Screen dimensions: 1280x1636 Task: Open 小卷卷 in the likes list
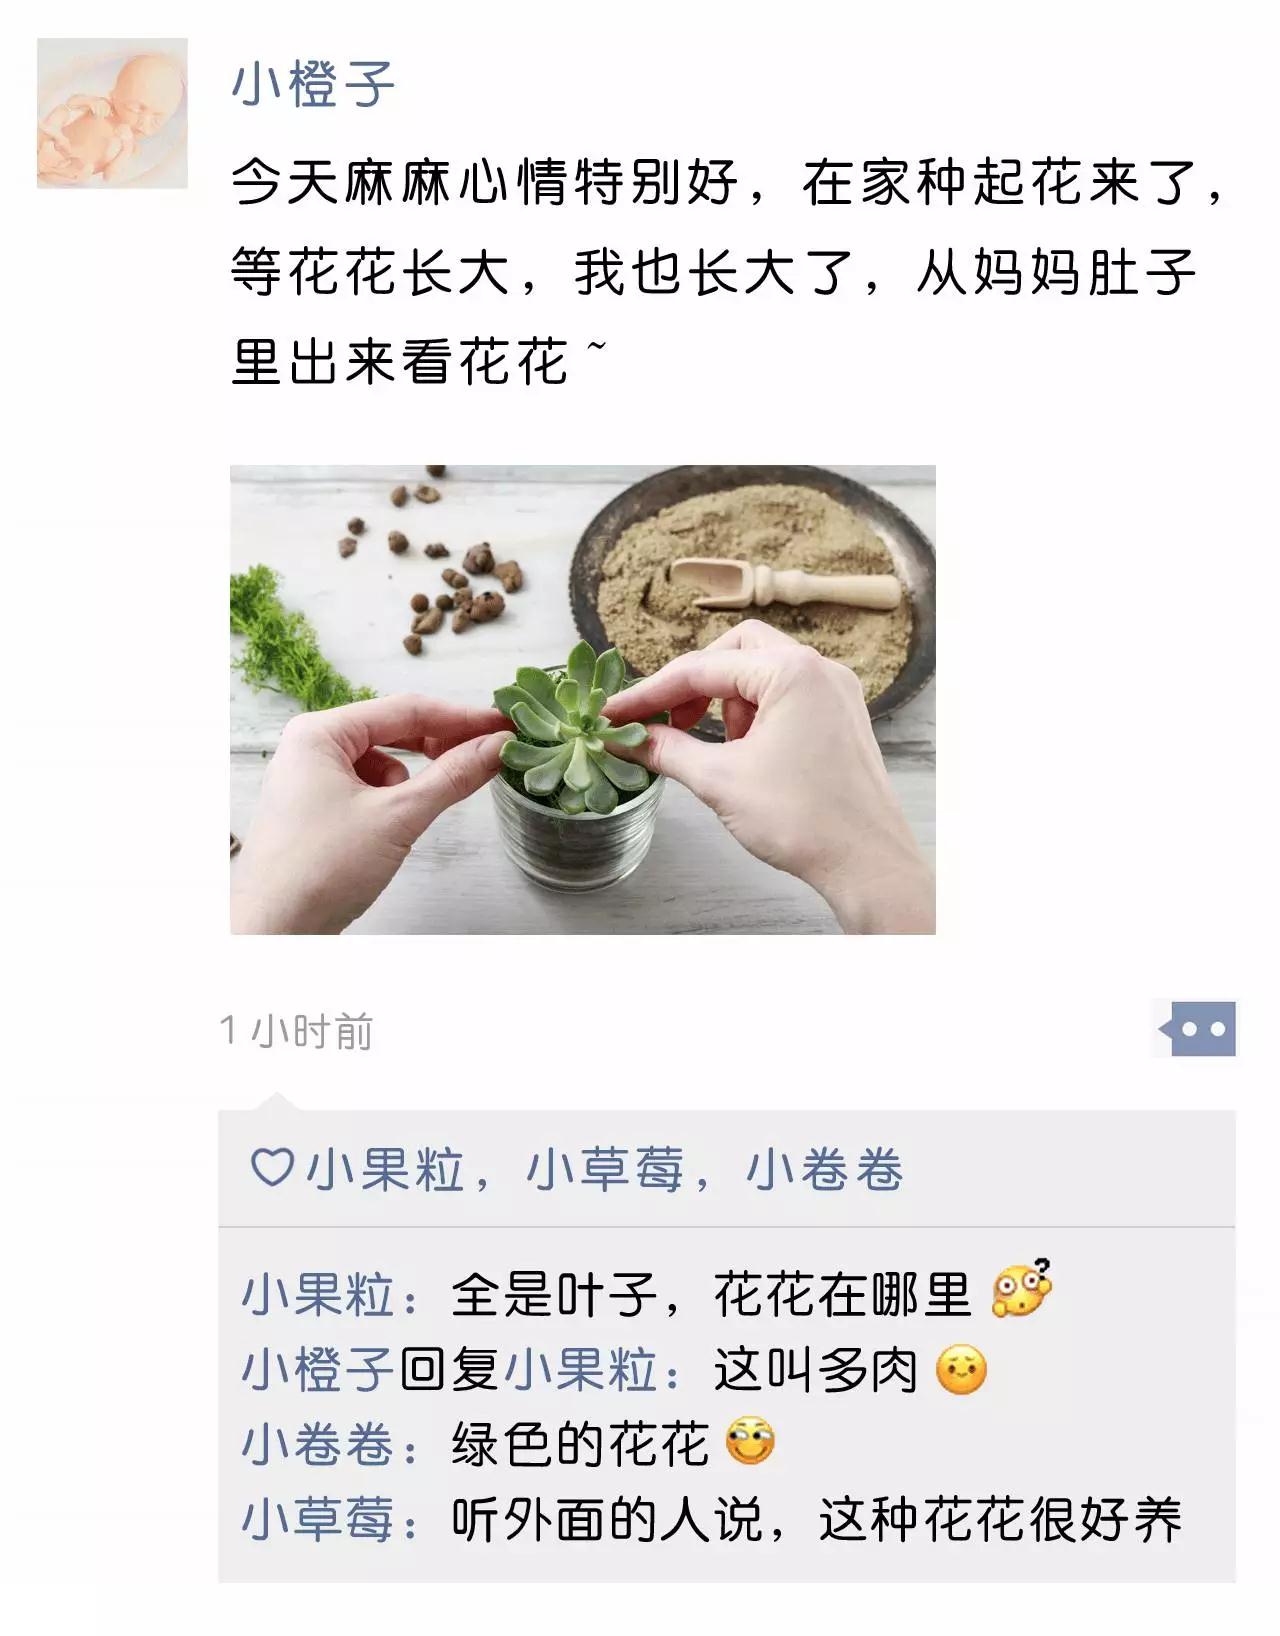point(825,1168)
